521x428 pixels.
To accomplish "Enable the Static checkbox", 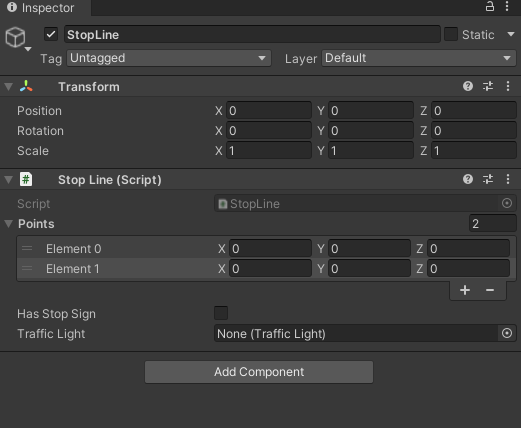I will coord(451,34).
